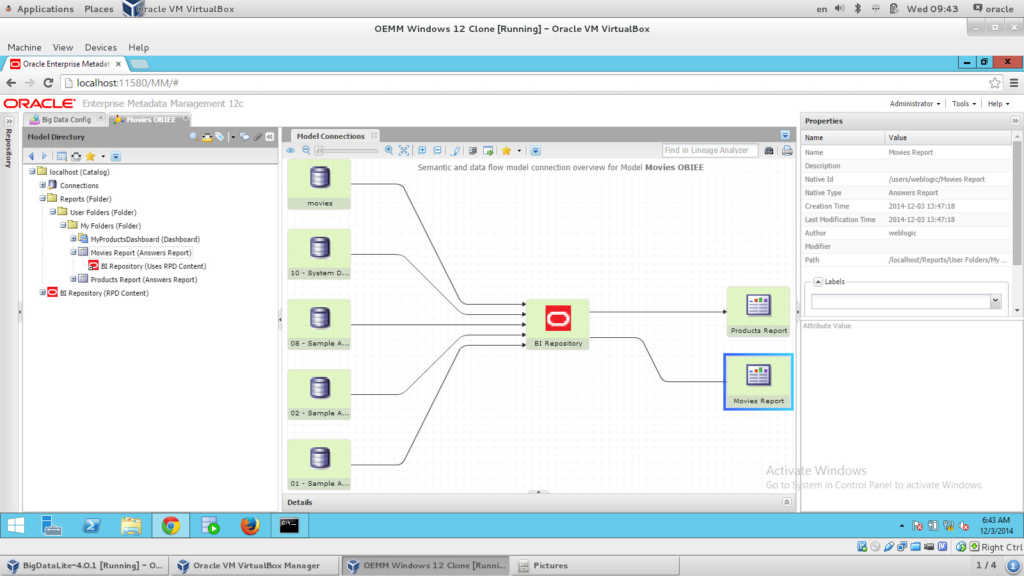Open the Help dropdown in Oracle header
1024x576 pixels.
click(999, 104)
